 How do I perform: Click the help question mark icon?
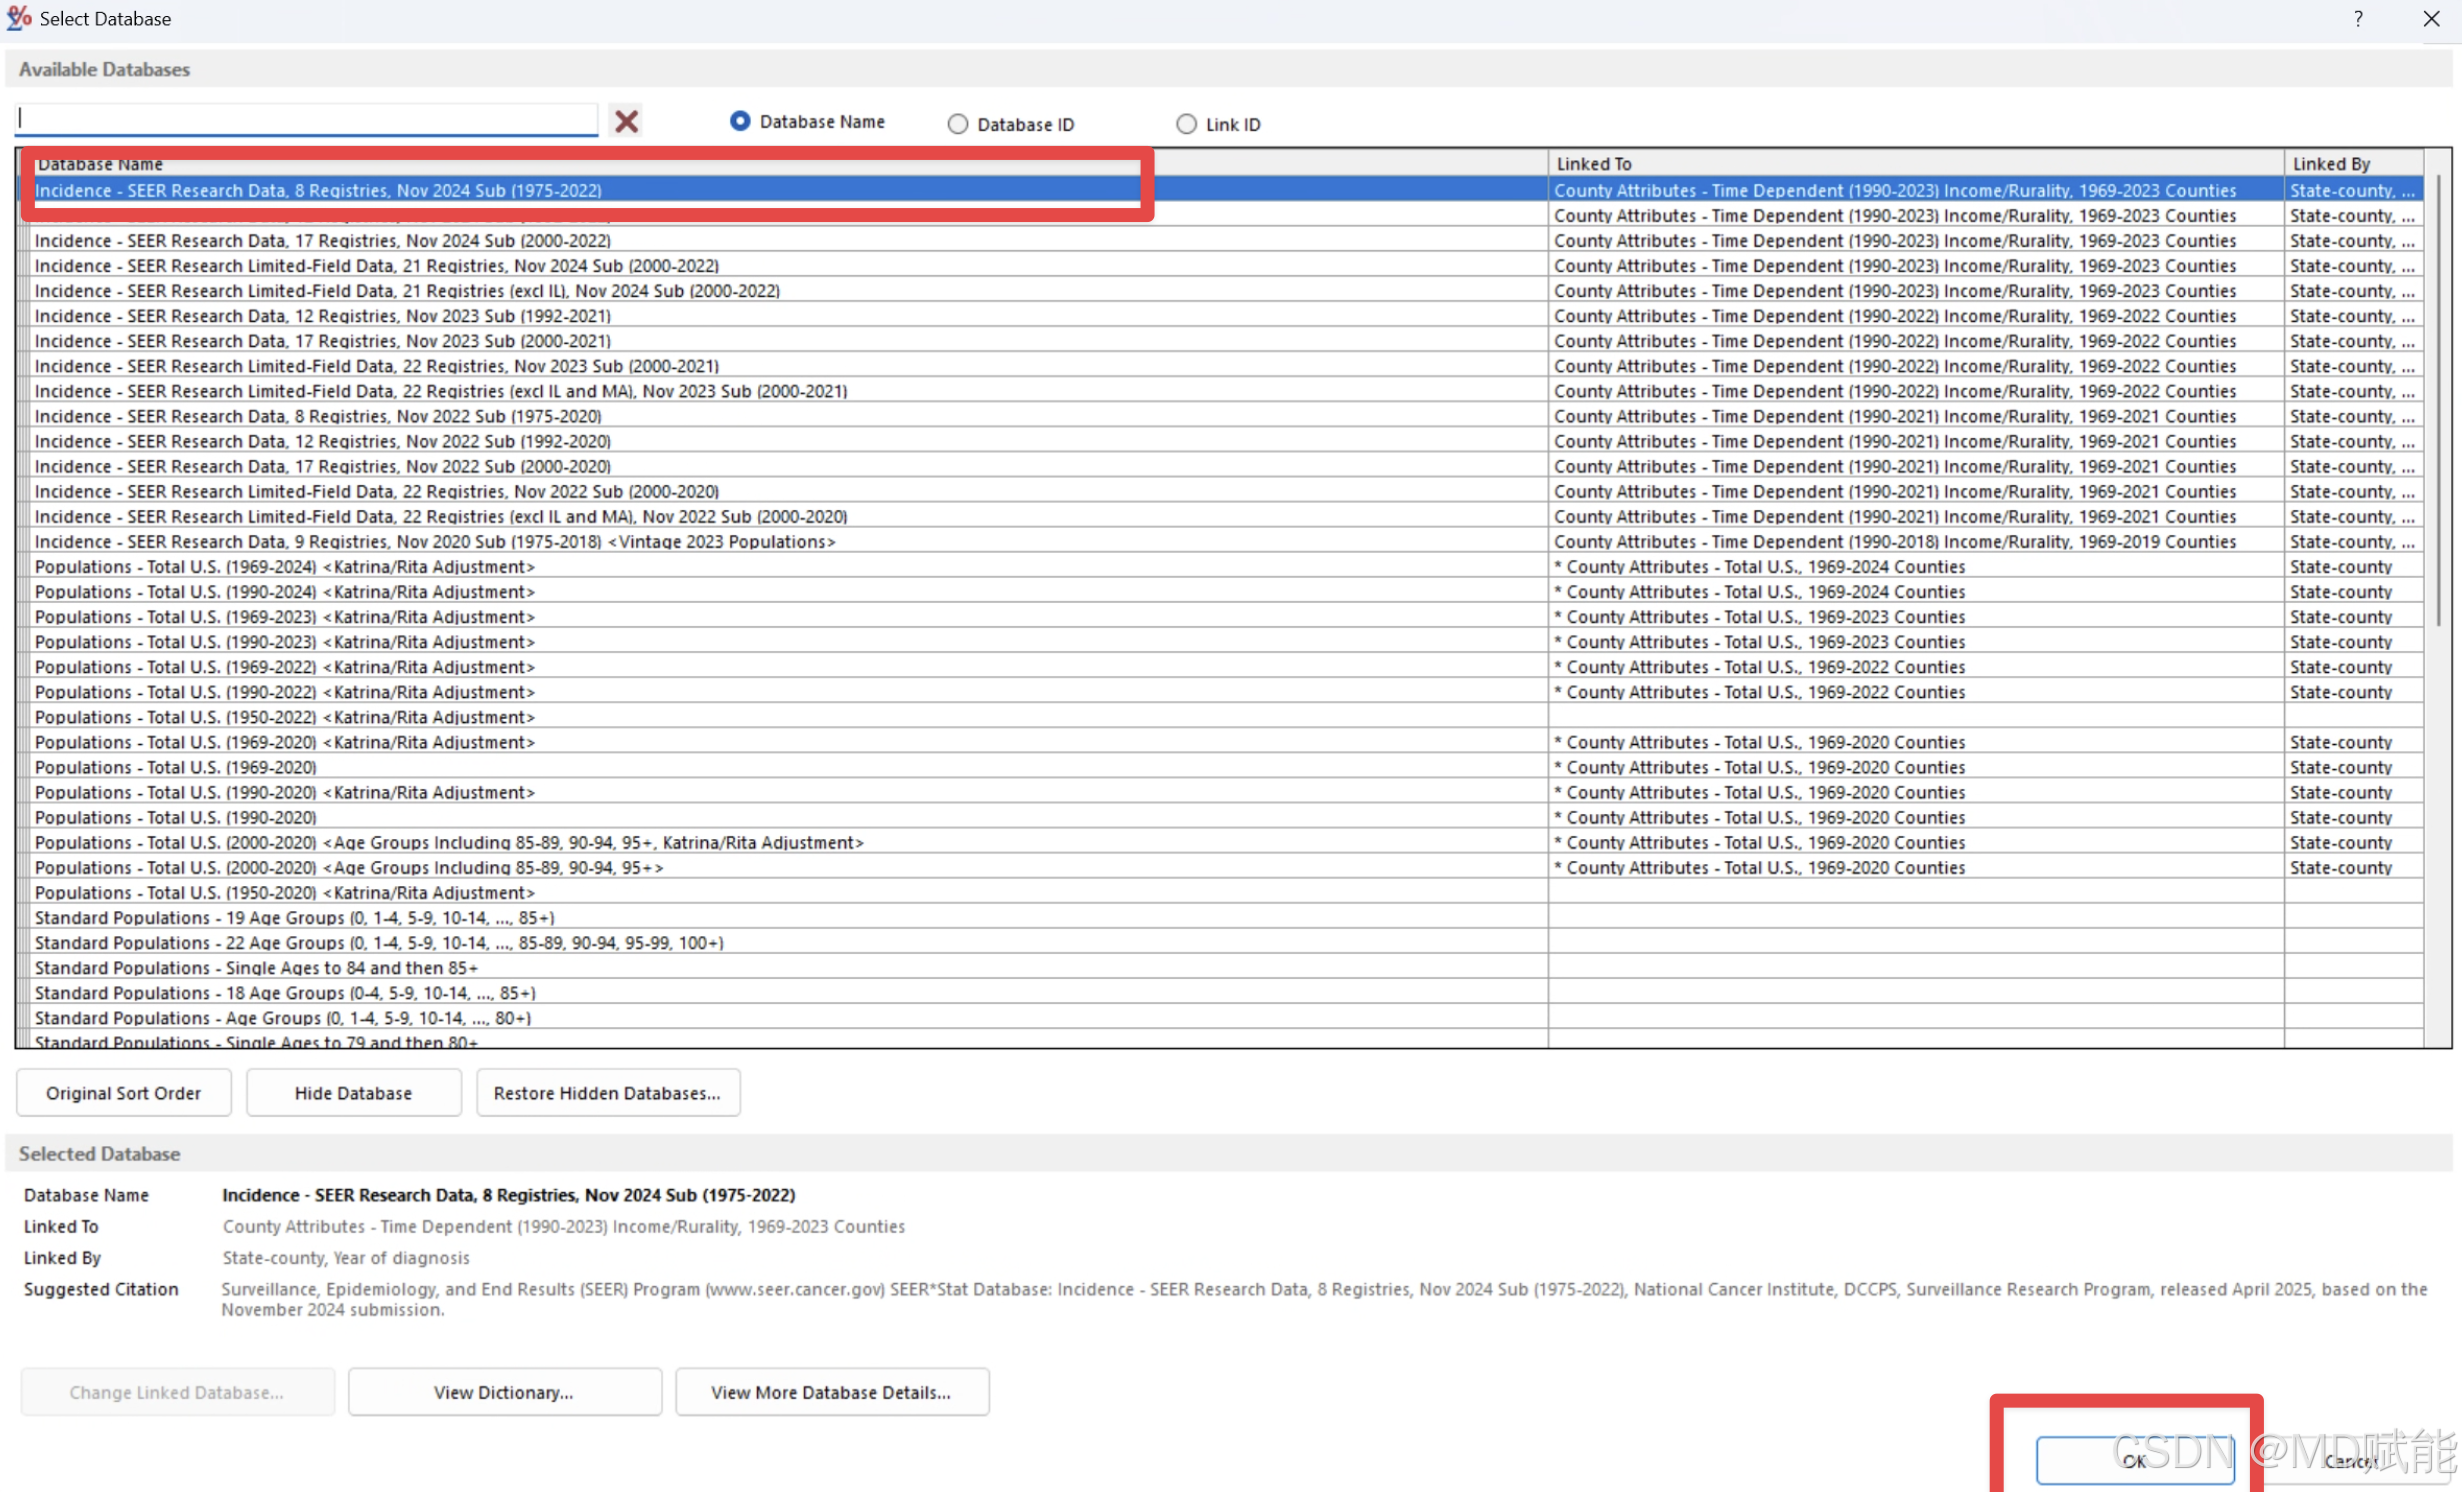pos(2358,19)
